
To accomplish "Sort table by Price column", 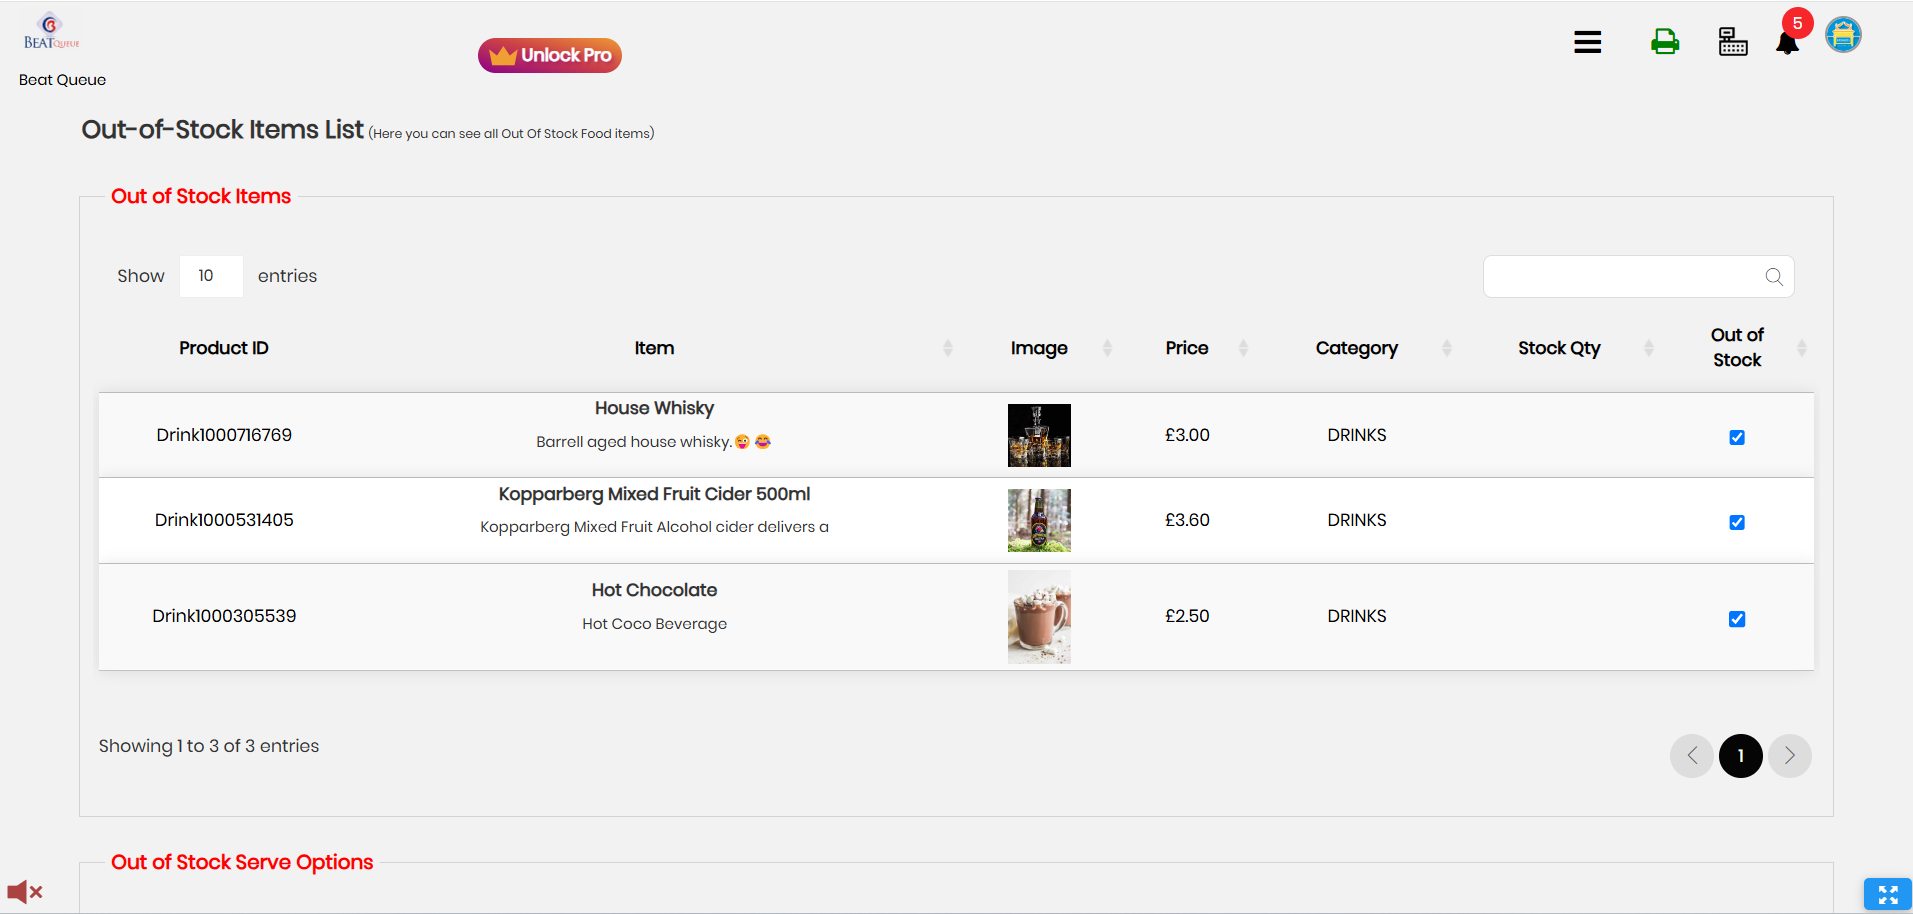I will [1187, 348].
